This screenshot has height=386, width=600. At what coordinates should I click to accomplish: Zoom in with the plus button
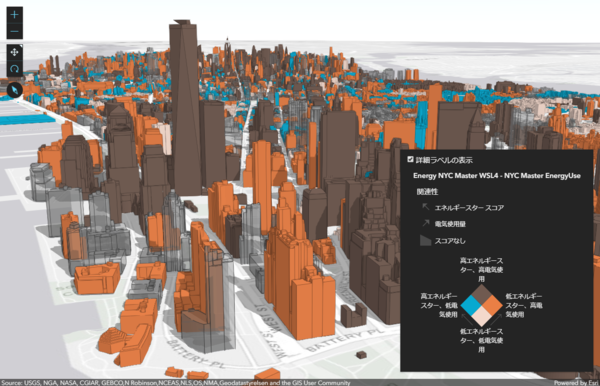pyautogui.click(x=15, y=15)
